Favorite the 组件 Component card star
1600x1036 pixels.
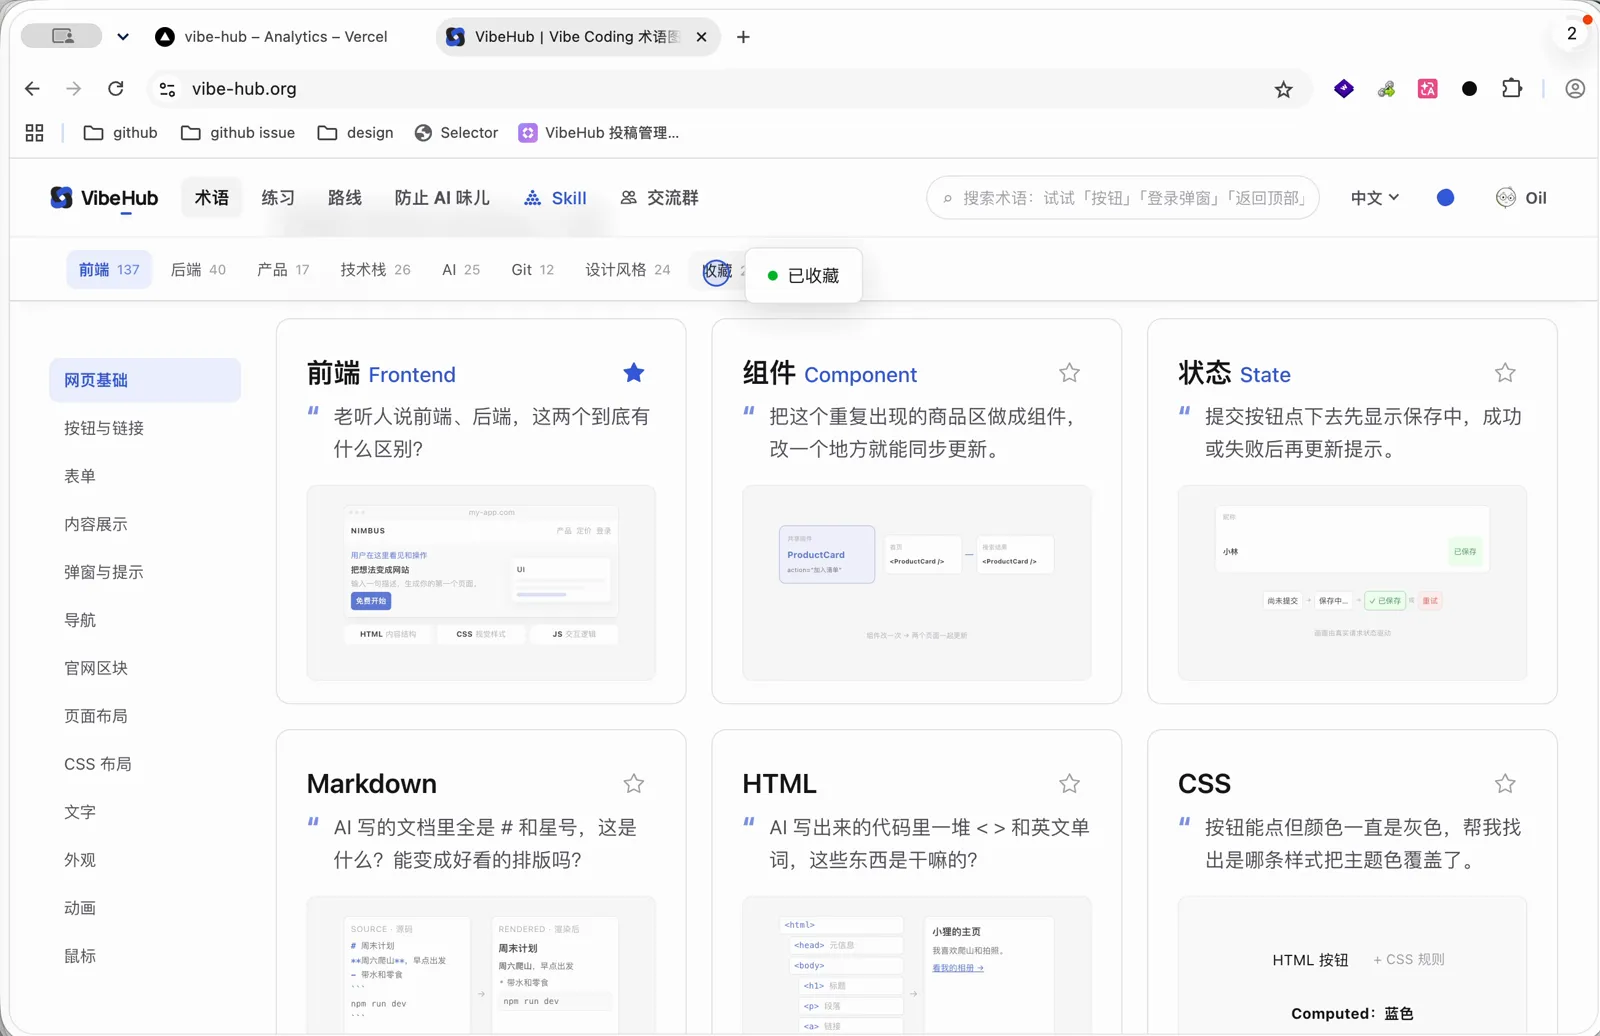pos(1069,373)
